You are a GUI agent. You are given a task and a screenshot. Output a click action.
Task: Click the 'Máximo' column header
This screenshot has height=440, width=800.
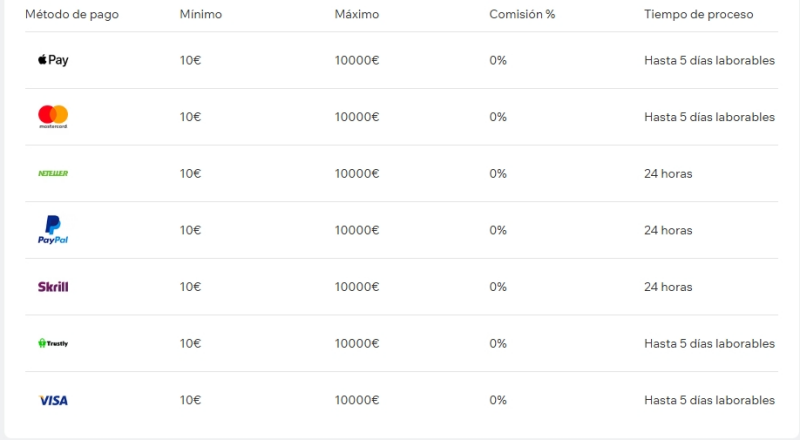(357, 15)
